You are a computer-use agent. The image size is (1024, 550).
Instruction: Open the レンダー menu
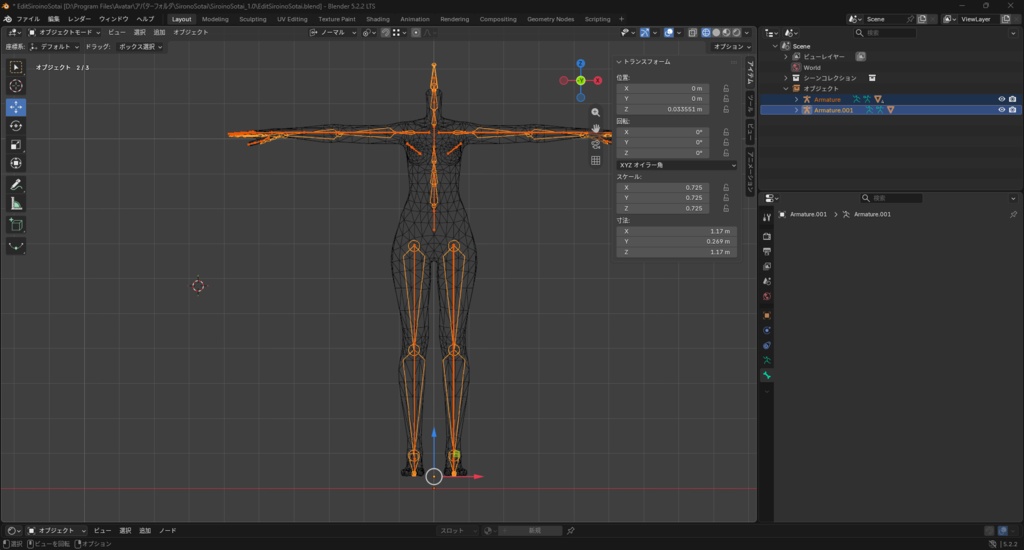(79, 19)
